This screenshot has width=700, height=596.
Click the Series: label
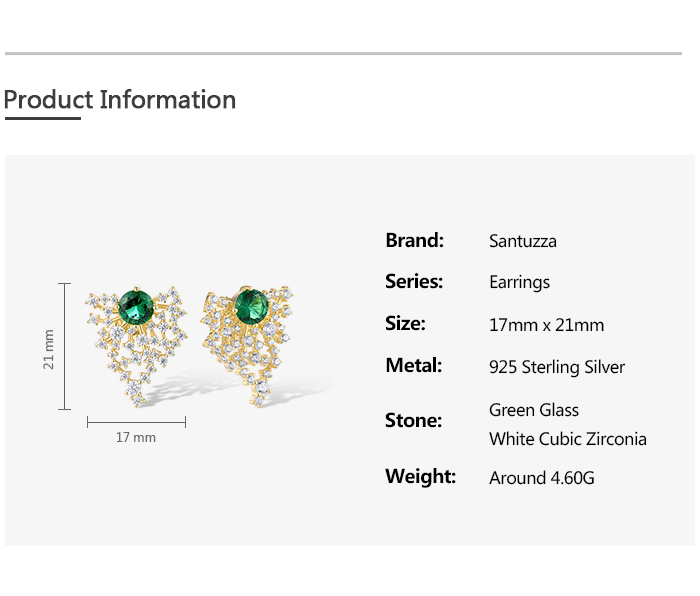pos(414,282)
